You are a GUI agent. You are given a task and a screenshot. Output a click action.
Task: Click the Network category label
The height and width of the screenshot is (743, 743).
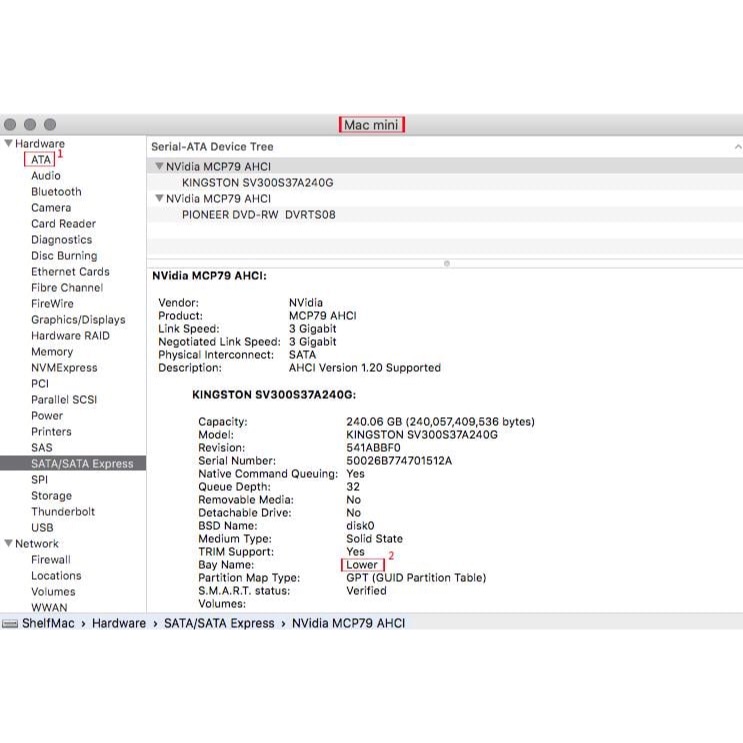[x=36, y=544]
